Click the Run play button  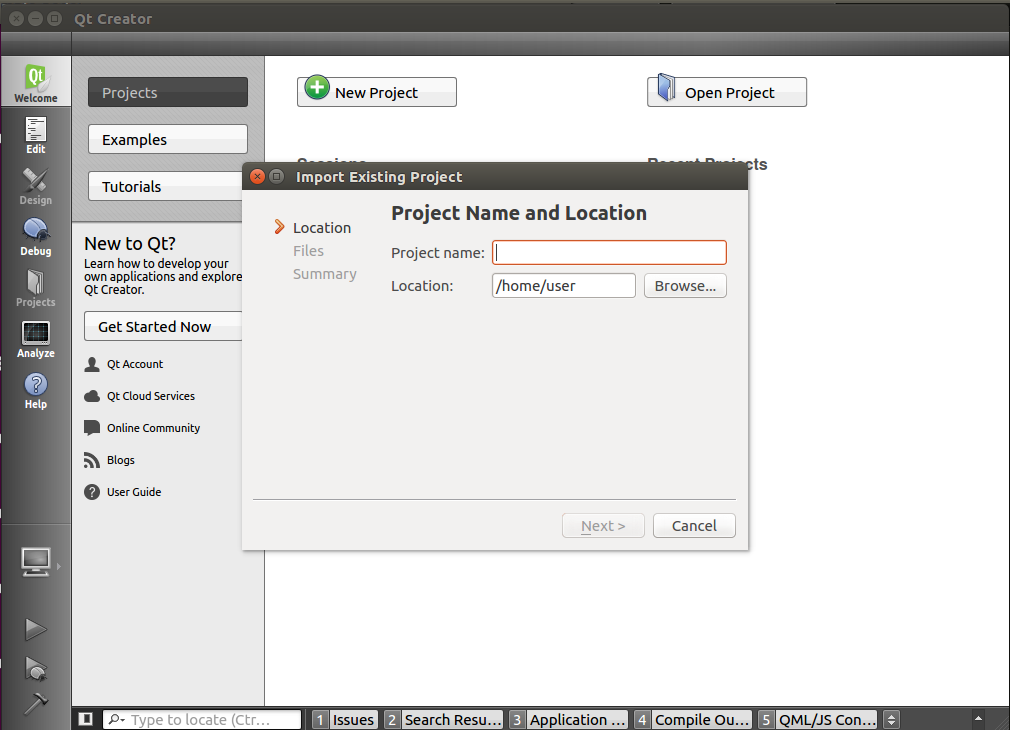pyautogui.click(x=35, y=629)
